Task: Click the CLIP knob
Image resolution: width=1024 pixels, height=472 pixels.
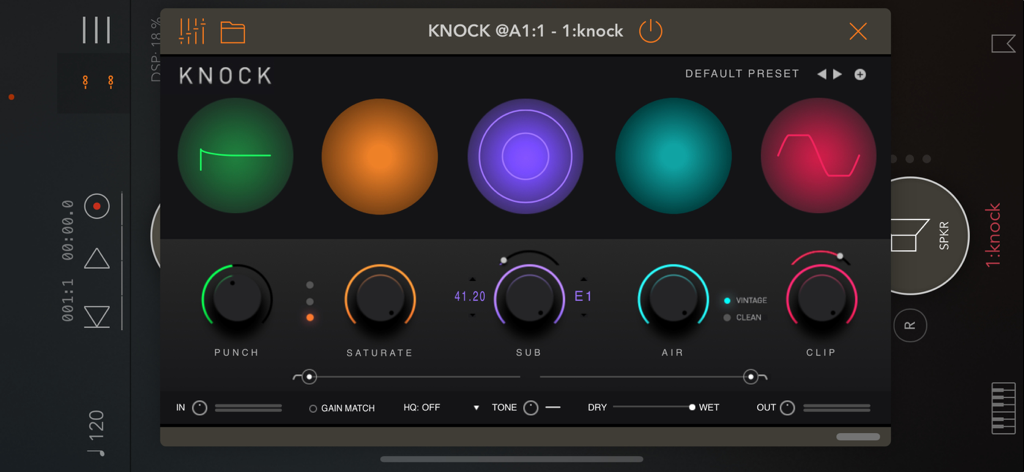Action: click(x=821, y=298)
